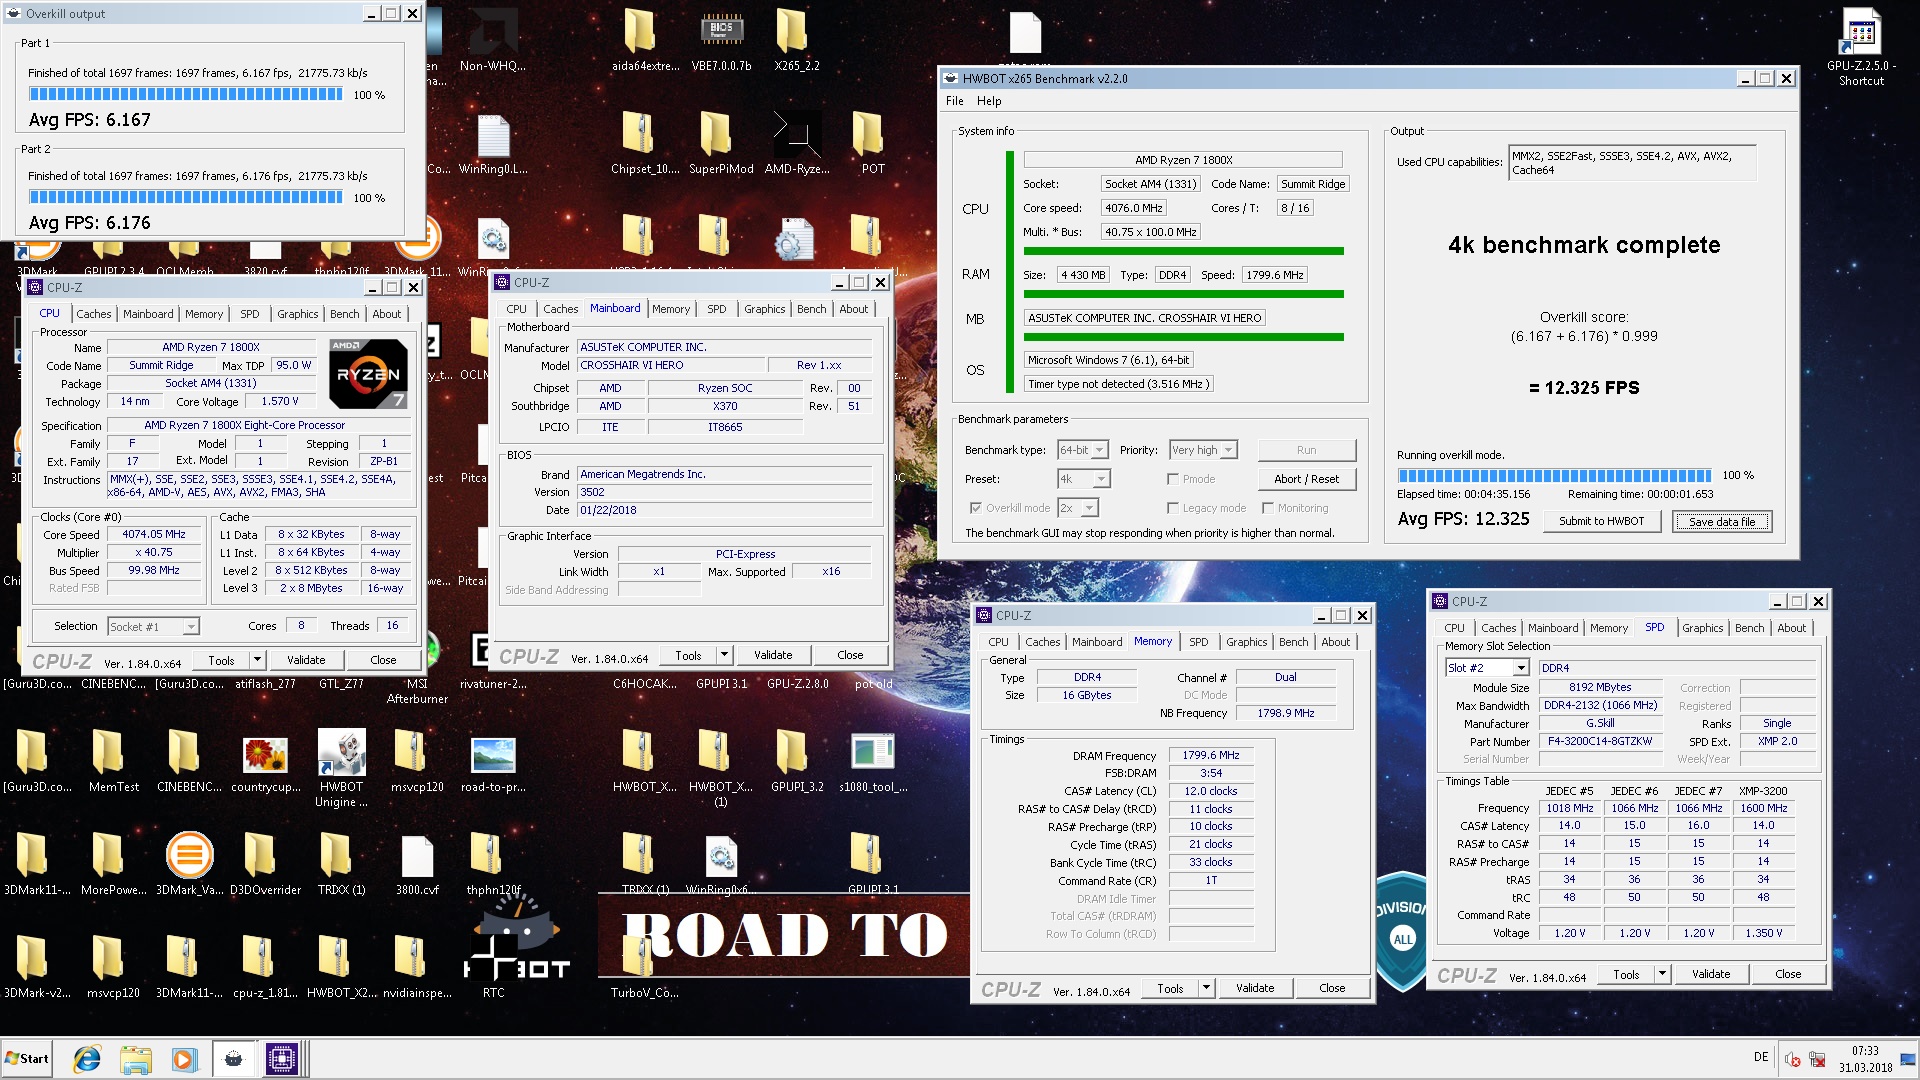Click Save data file button

coord(1722,521)
